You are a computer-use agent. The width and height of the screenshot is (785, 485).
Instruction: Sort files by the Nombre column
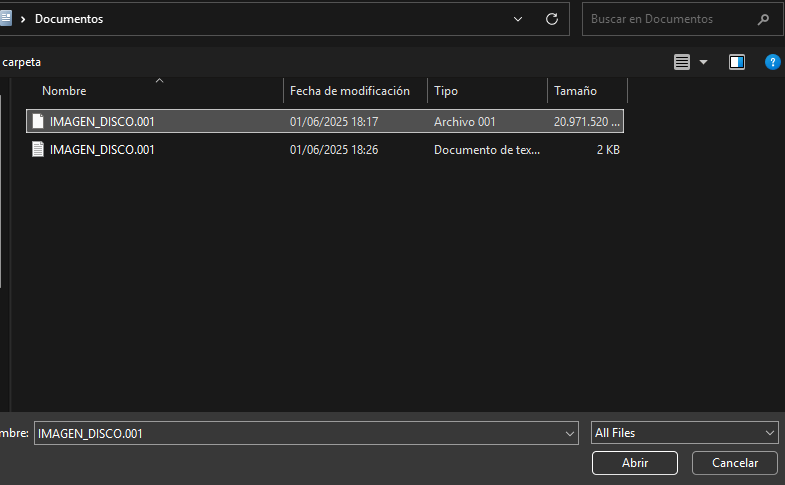(x=64, y=91)
